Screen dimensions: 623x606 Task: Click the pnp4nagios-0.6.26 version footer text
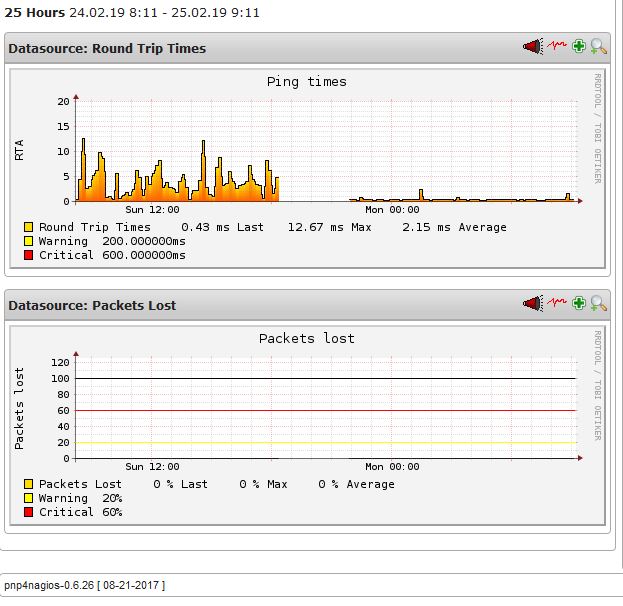coord(84,584)
